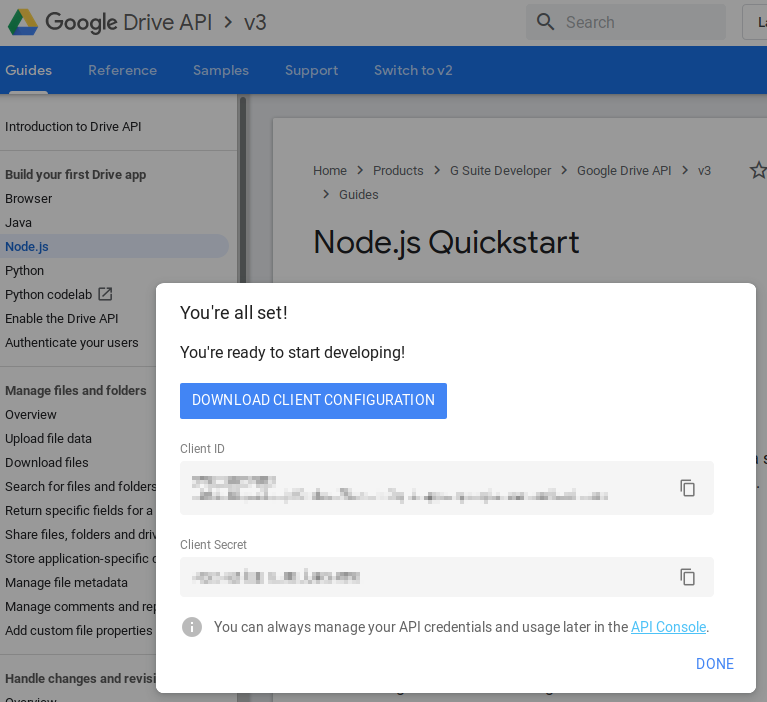Select the Switch to v2 tab
This screenshot has height=702, width=767.
coord(413,70)
